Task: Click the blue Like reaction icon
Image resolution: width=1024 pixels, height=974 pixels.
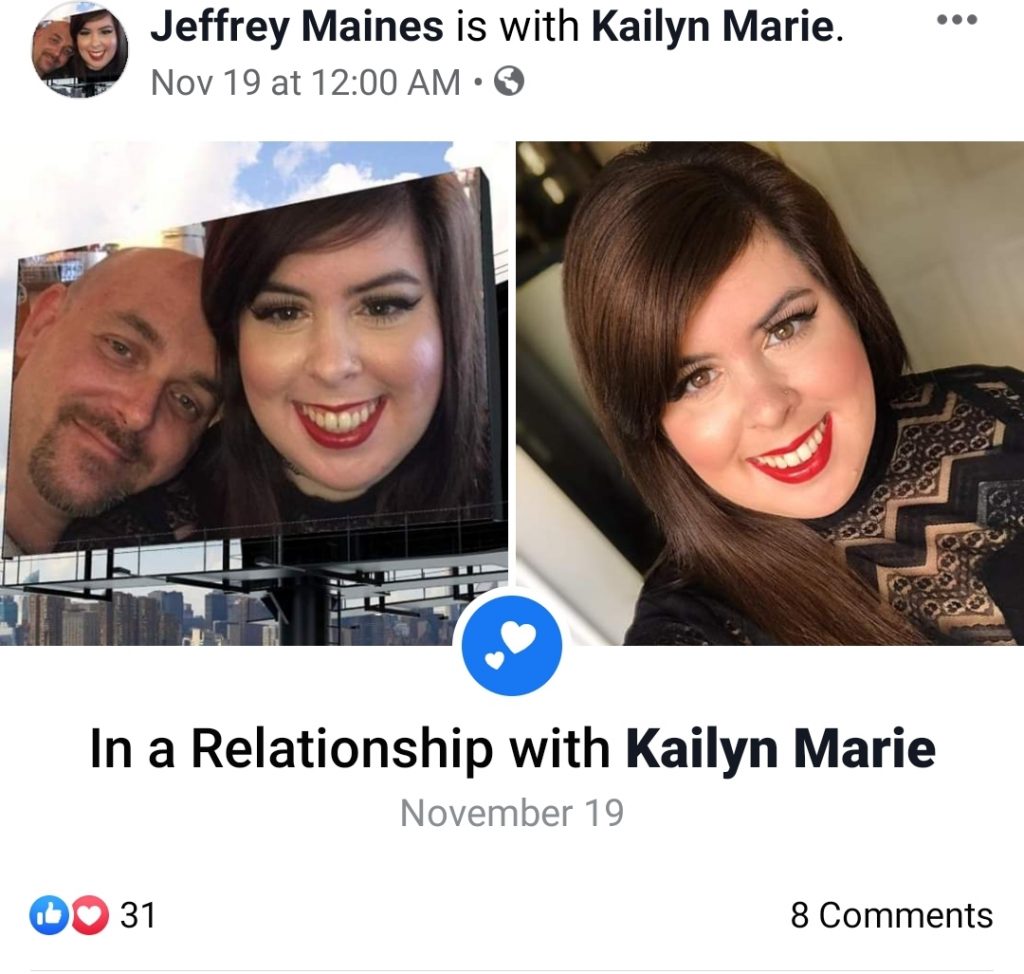Action: [x=49, y=915]
